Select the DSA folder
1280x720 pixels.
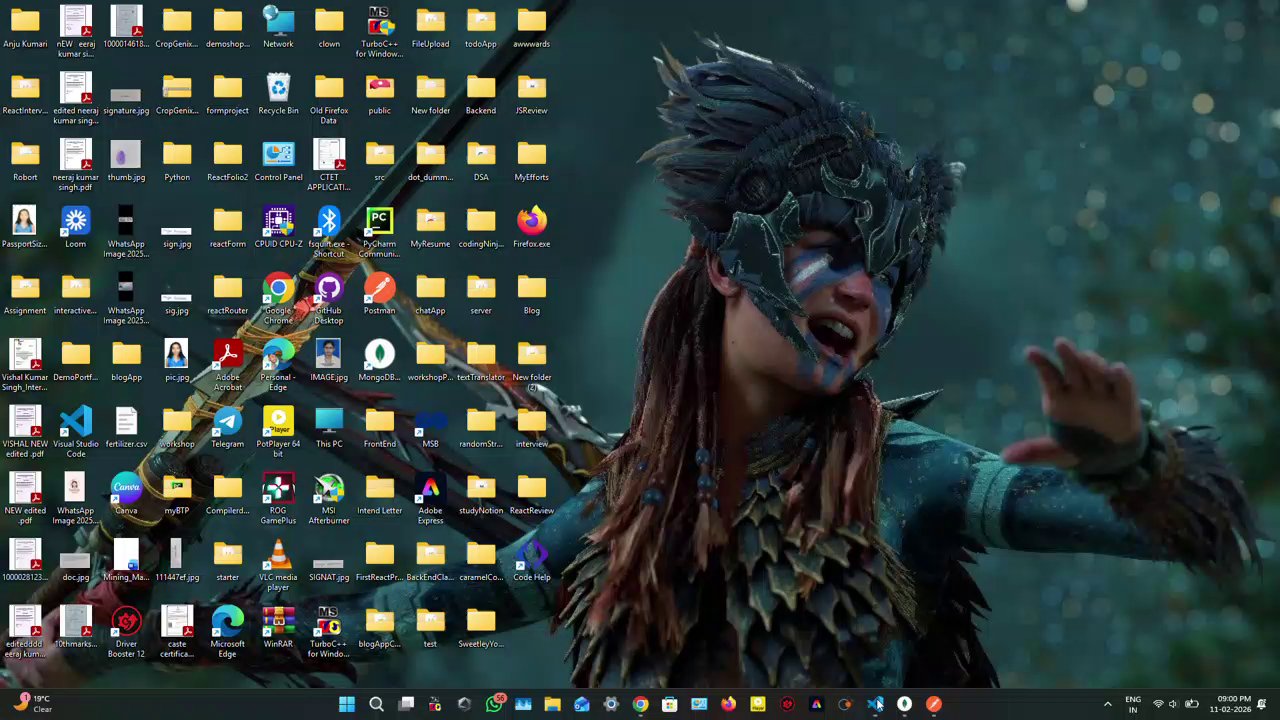coord(481,160)
